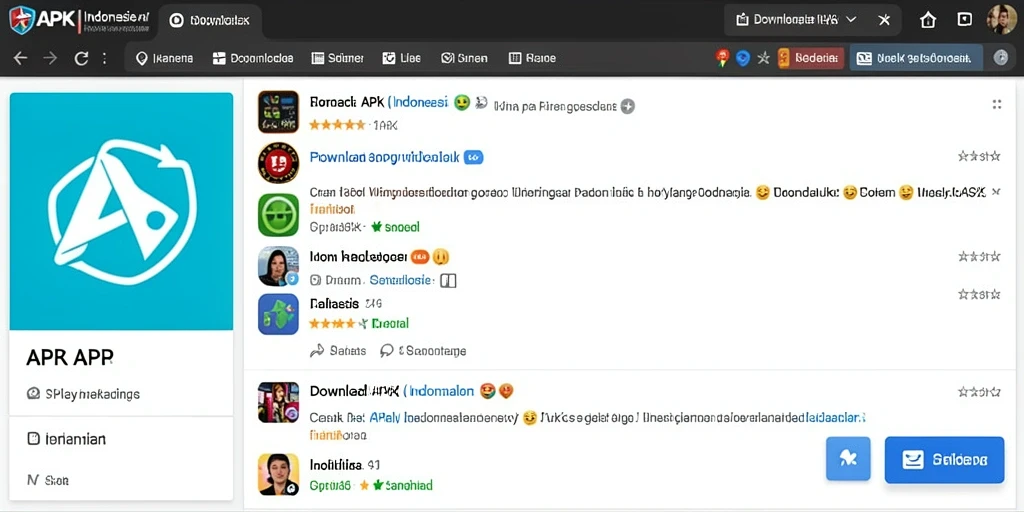Rate the Pownload result with stars
Viewport: 1024px width, 512px height.
click(978, 156)
